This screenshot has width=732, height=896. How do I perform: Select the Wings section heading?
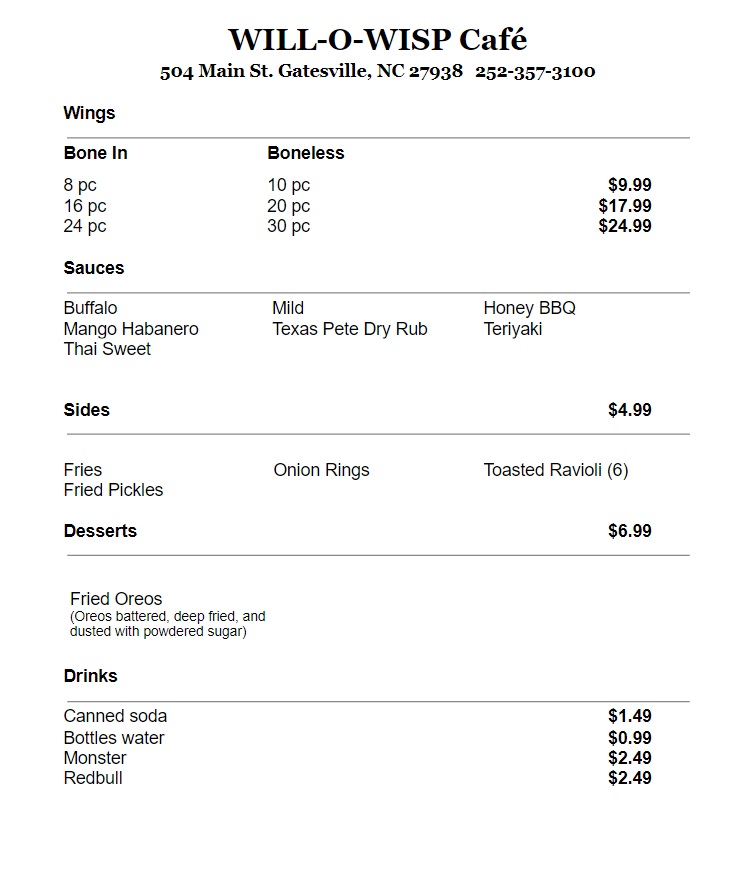89,113
